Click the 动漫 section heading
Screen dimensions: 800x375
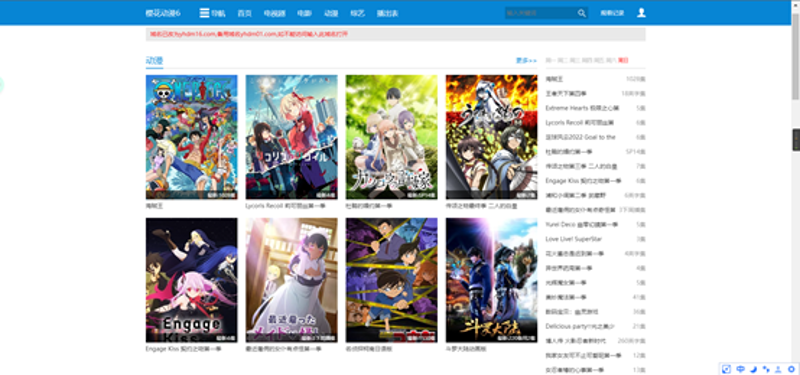(154, 61)
